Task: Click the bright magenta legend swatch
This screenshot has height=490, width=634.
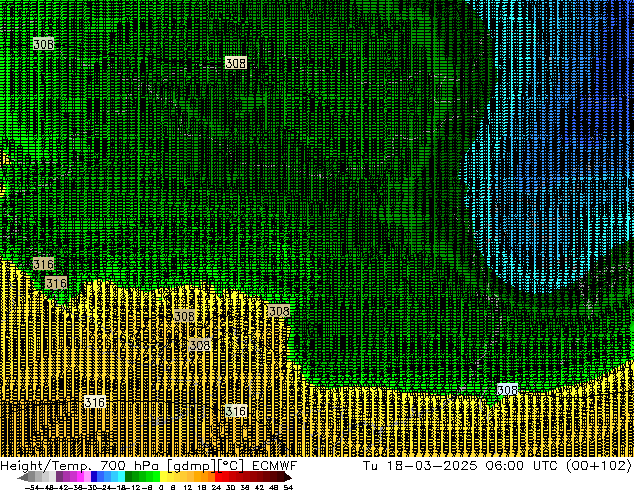Action: 80,477
